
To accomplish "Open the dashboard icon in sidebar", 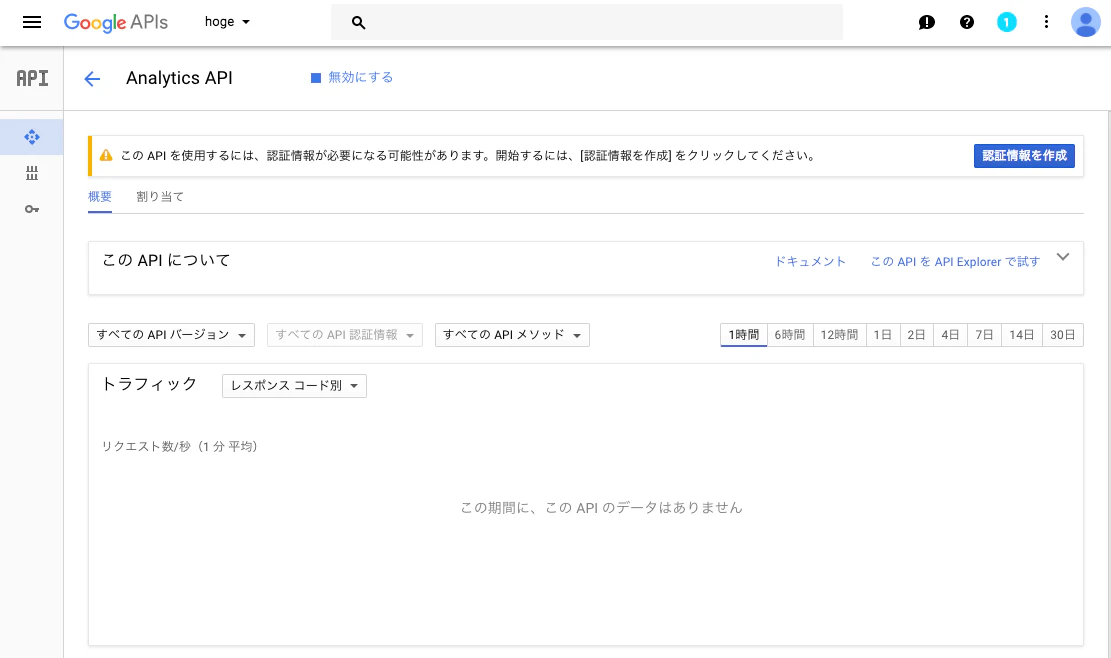I will (32, 137).
